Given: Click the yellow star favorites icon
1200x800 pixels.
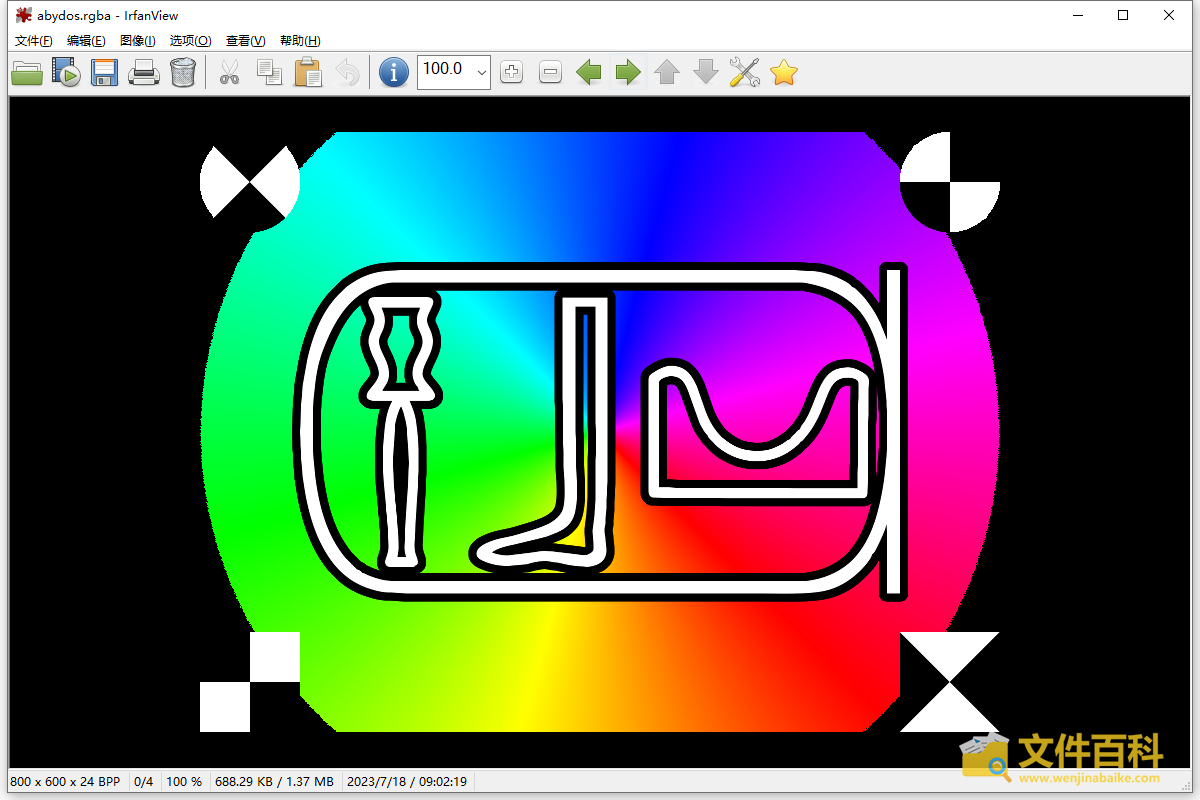Looking at the screenshot, I should pos(784,72).
